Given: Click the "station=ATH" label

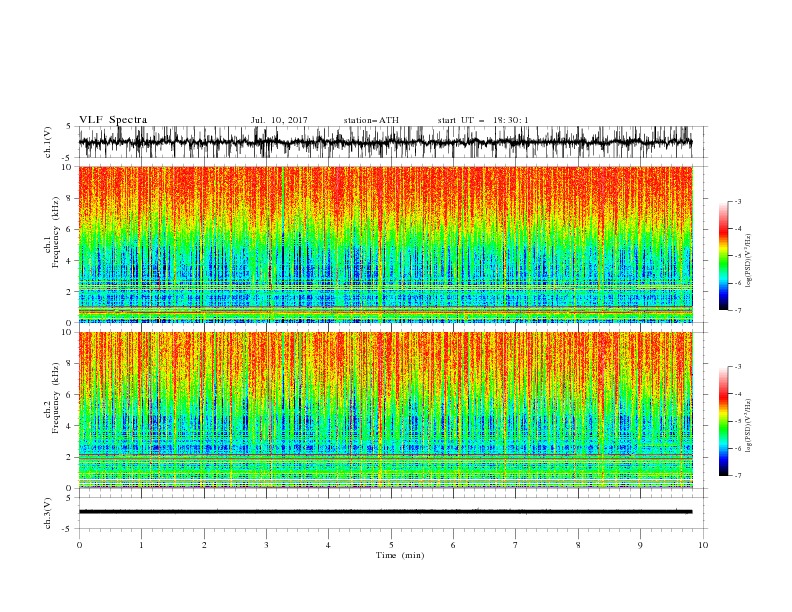Looking at the screenshot, I should pos(371,120).
